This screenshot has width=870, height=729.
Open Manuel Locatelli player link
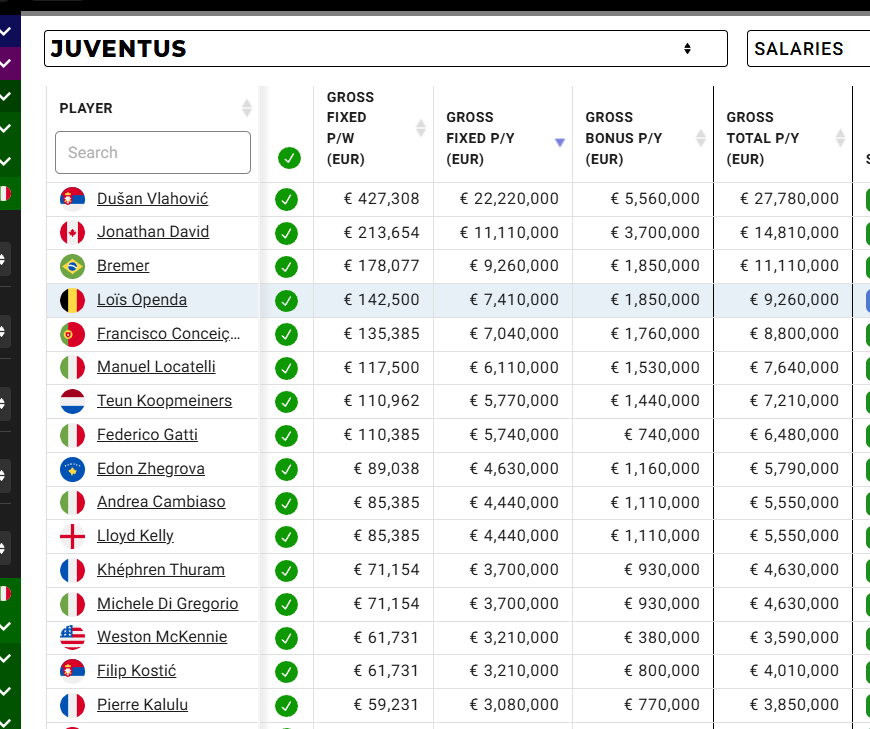click(156, 367)
